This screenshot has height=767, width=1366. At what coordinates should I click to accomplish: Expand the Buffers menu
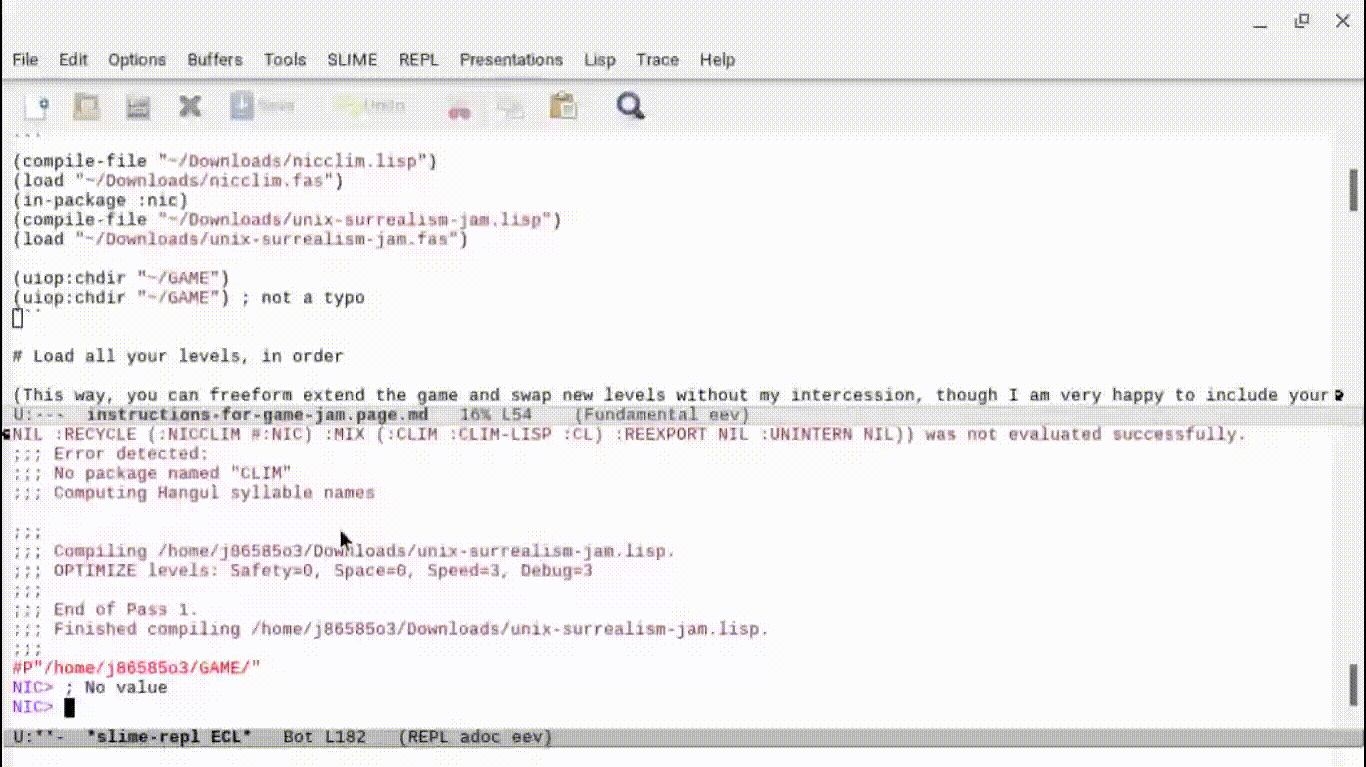tap(215, 60)
